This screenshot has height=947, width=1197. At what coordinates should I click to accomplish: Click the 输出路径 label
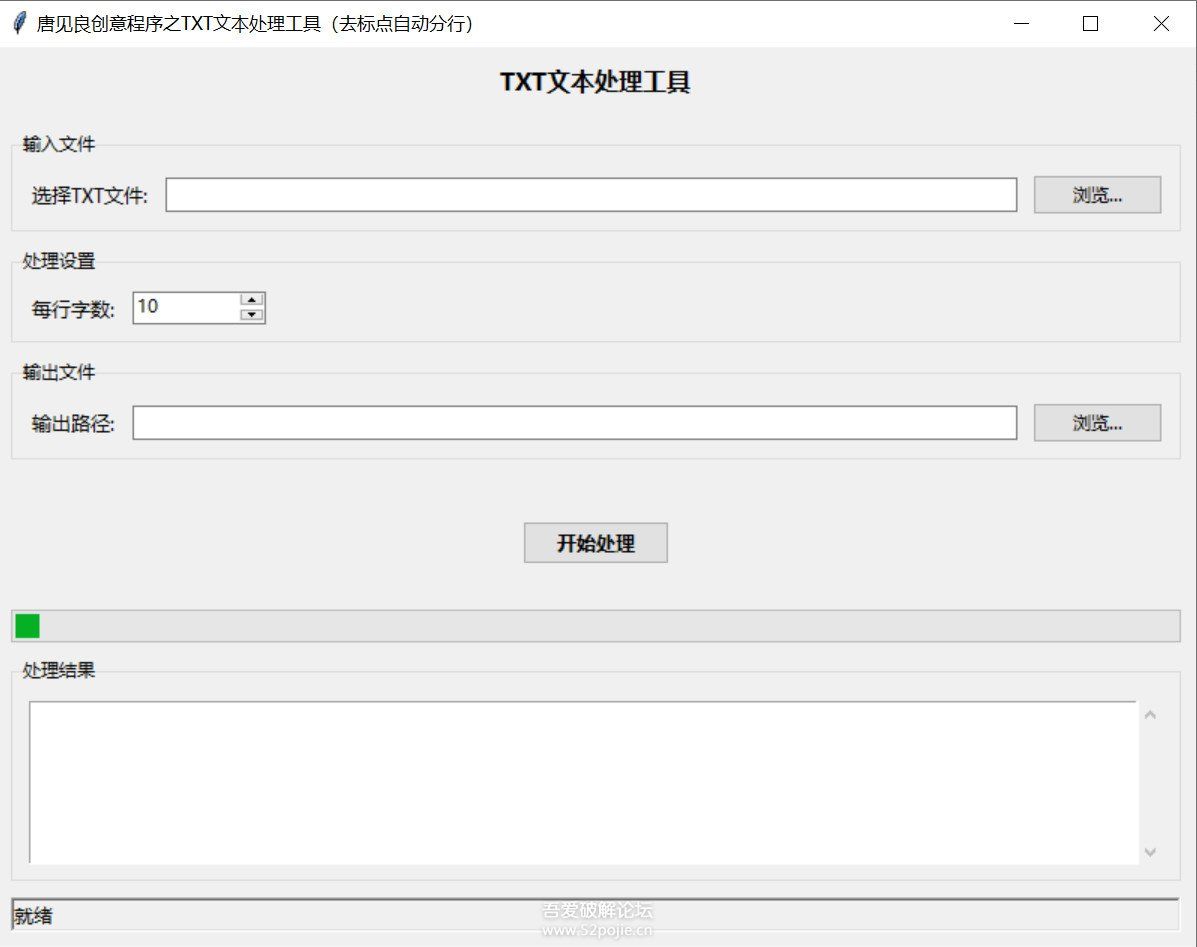click(73, 424)
